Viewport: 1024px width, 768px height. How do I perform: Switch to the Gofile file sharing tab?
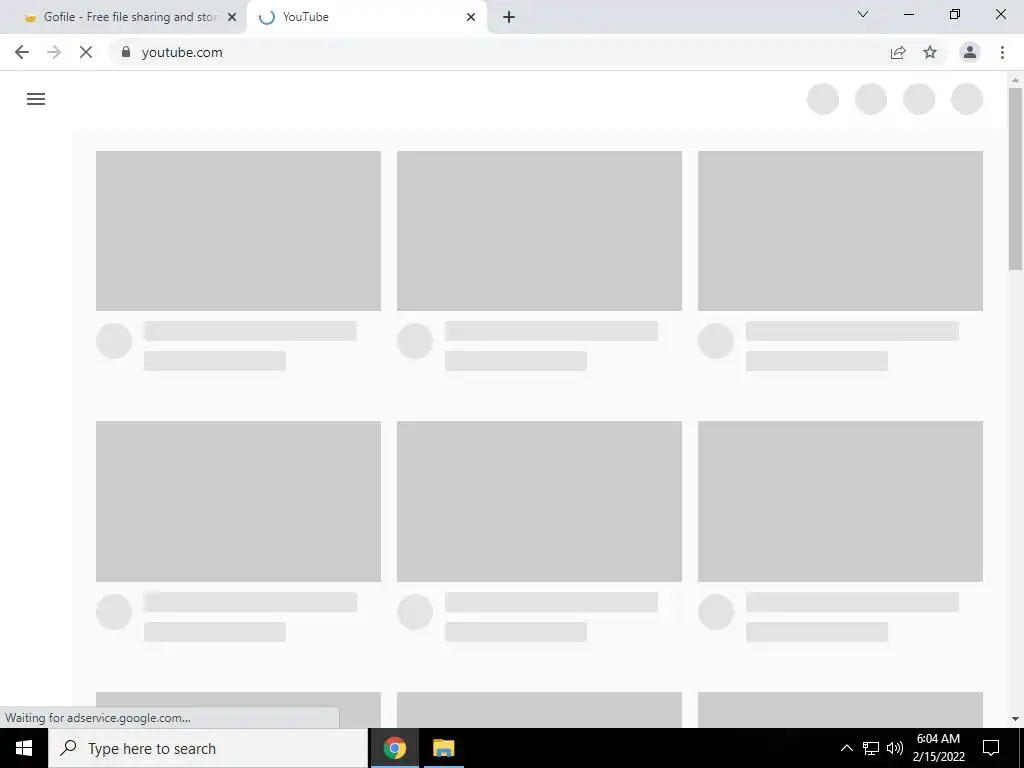(x=130, y=17)
